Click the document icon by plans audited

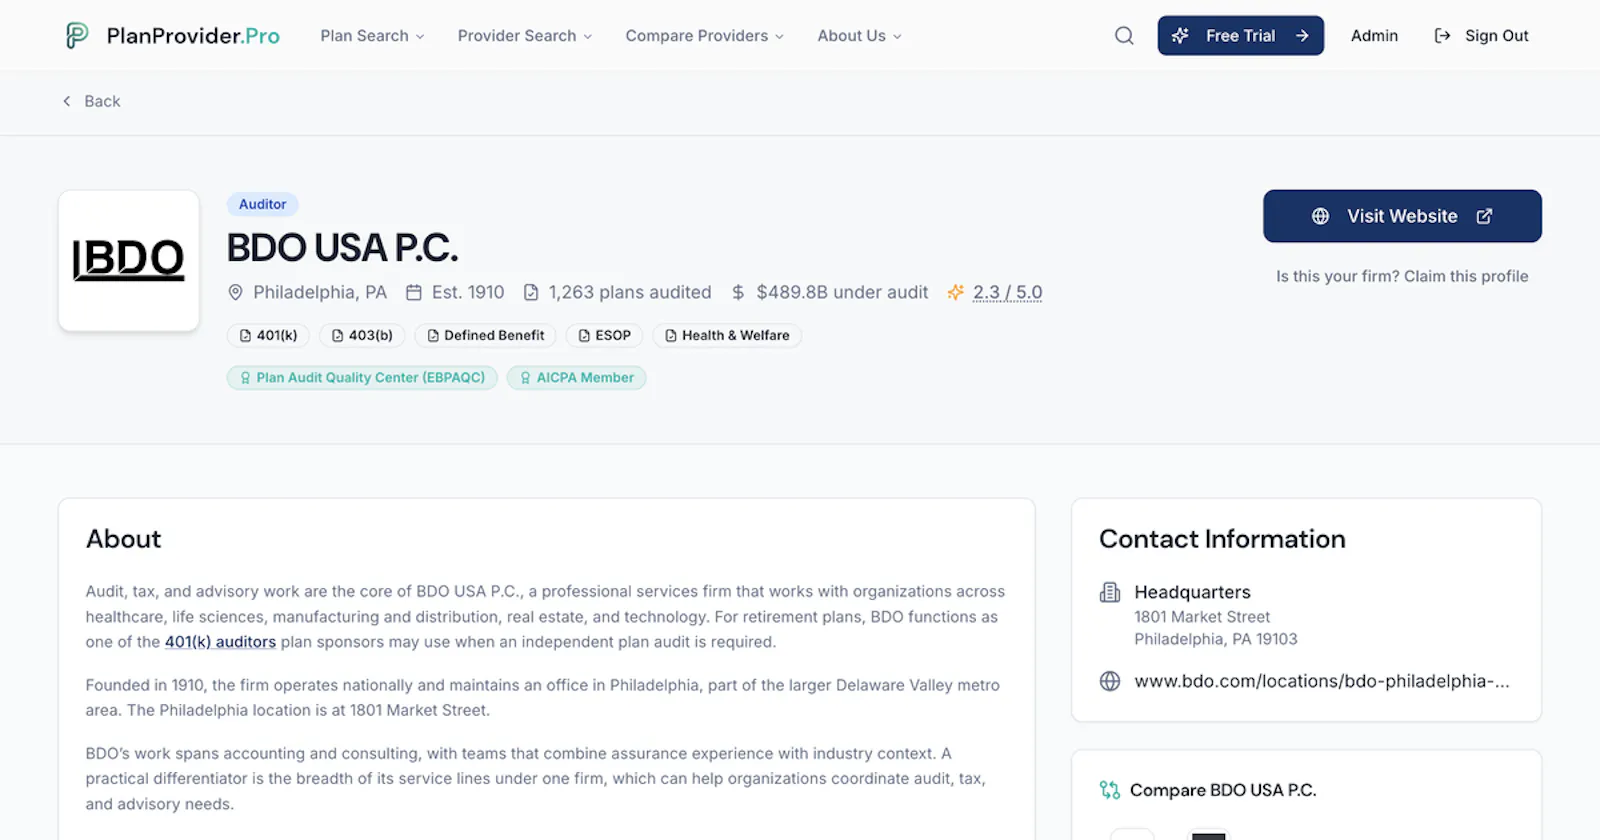coord(531,292)
